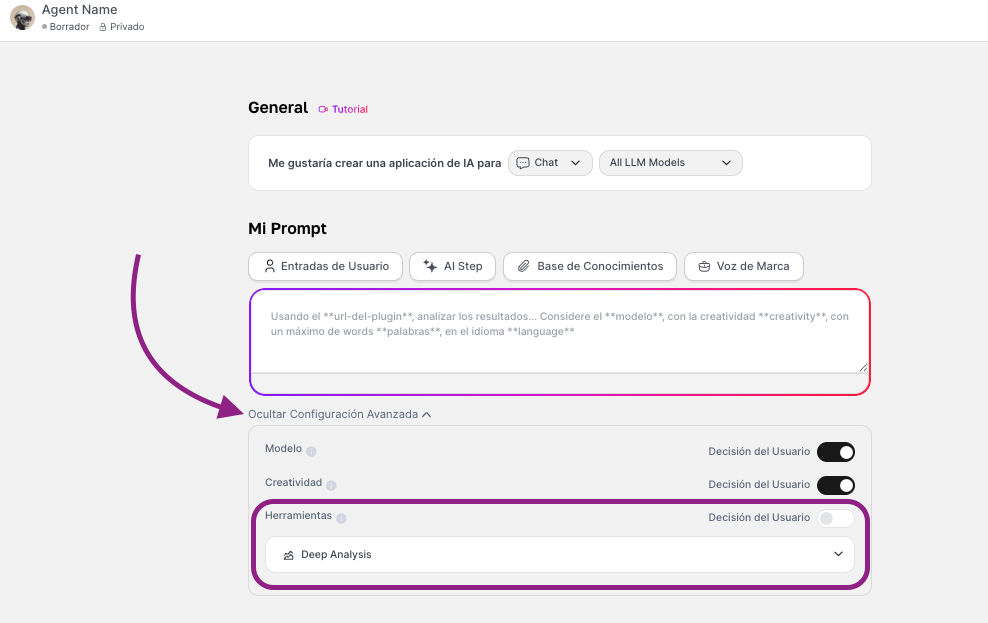Open the Deep Analysis tools dropdown
988x623 pixels.
560,554
